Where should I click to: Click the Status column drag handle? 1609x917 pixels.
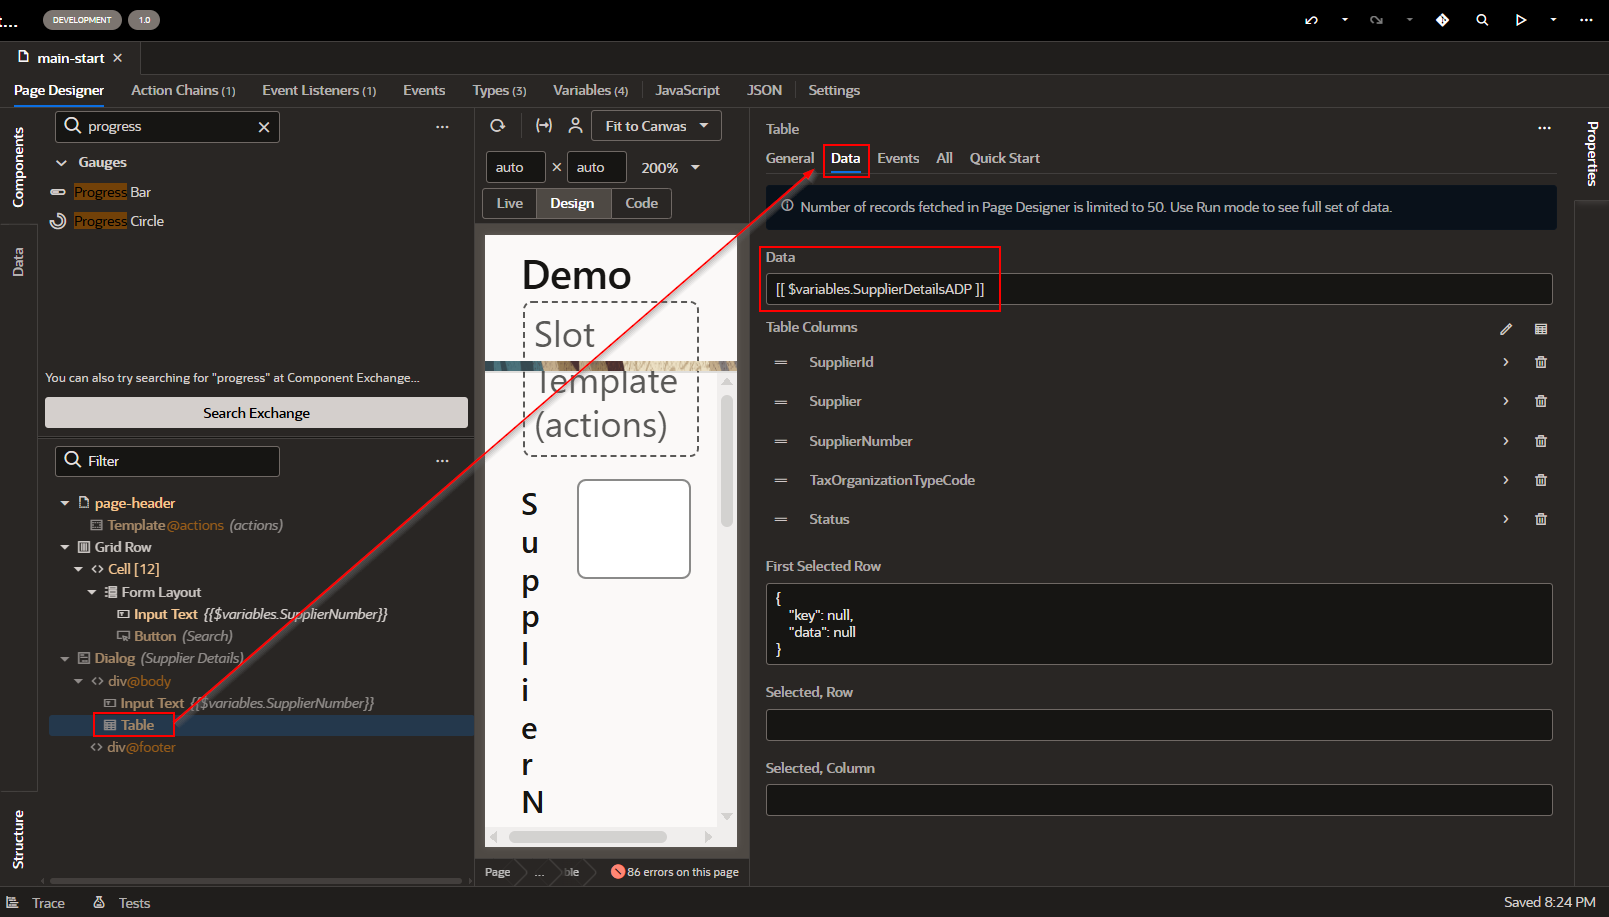(781, 519)
